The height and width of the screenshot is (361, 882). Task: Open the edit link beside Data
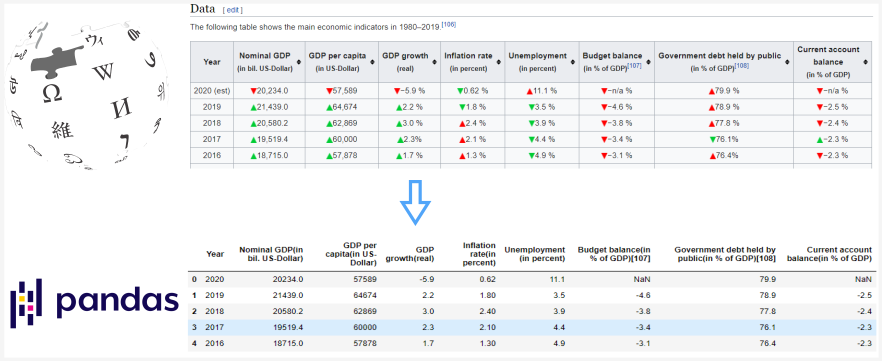233,10
